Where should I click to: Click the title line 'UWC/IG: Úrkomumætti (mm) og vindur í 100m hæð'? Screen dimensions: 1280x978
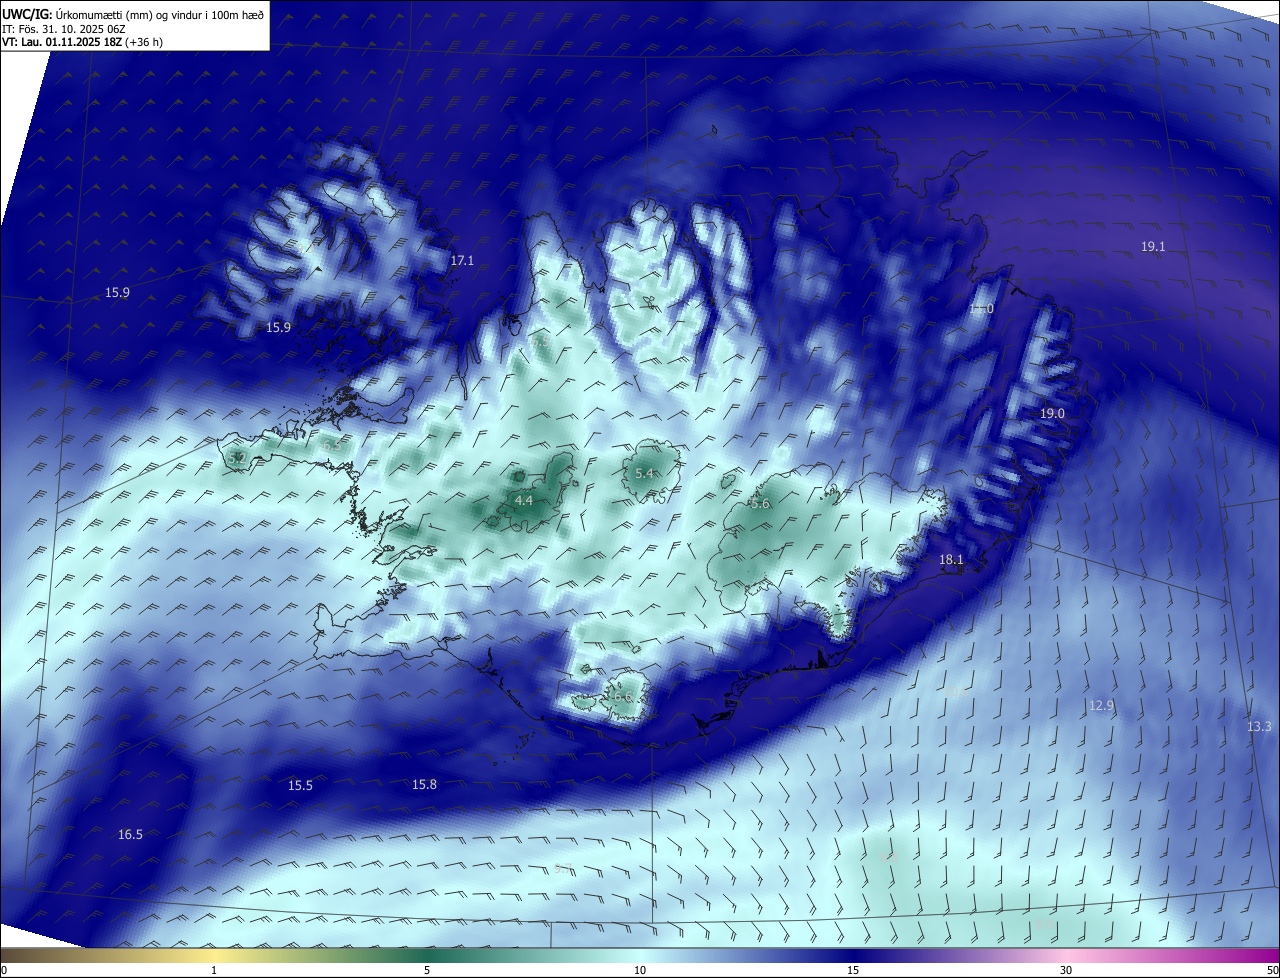click(133, 14)
